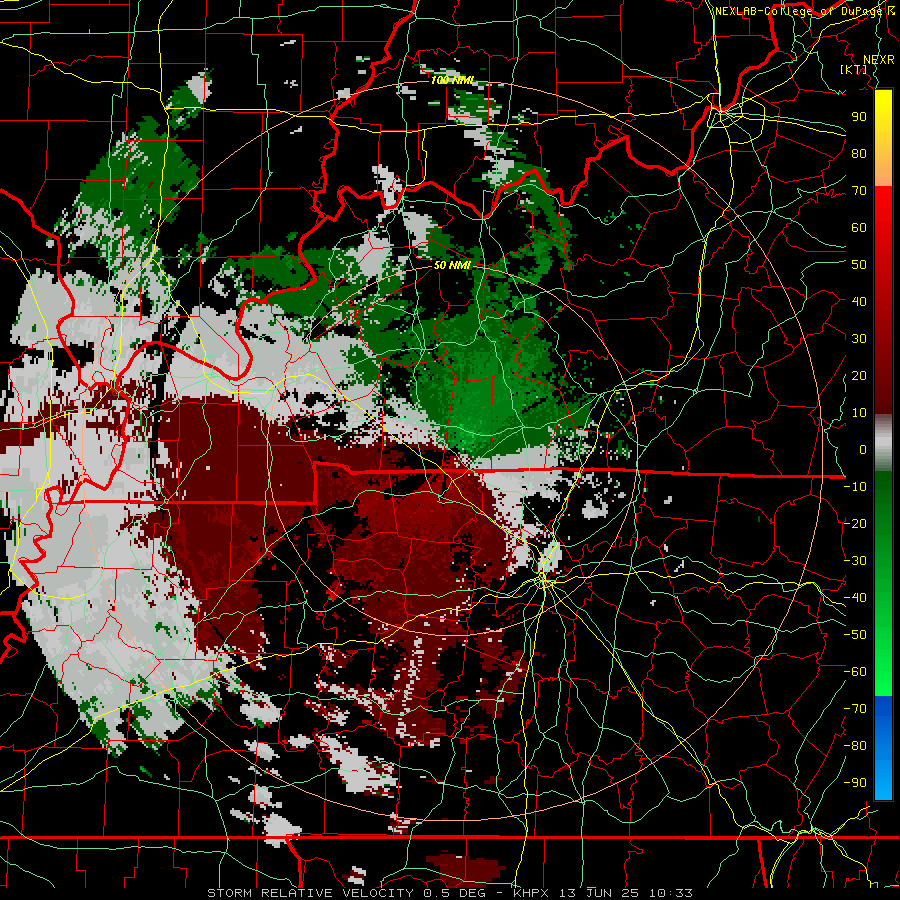Click the 0 value on the velocity legend
This screenshot has width=900, height=900.
click(x=863, y=449)
